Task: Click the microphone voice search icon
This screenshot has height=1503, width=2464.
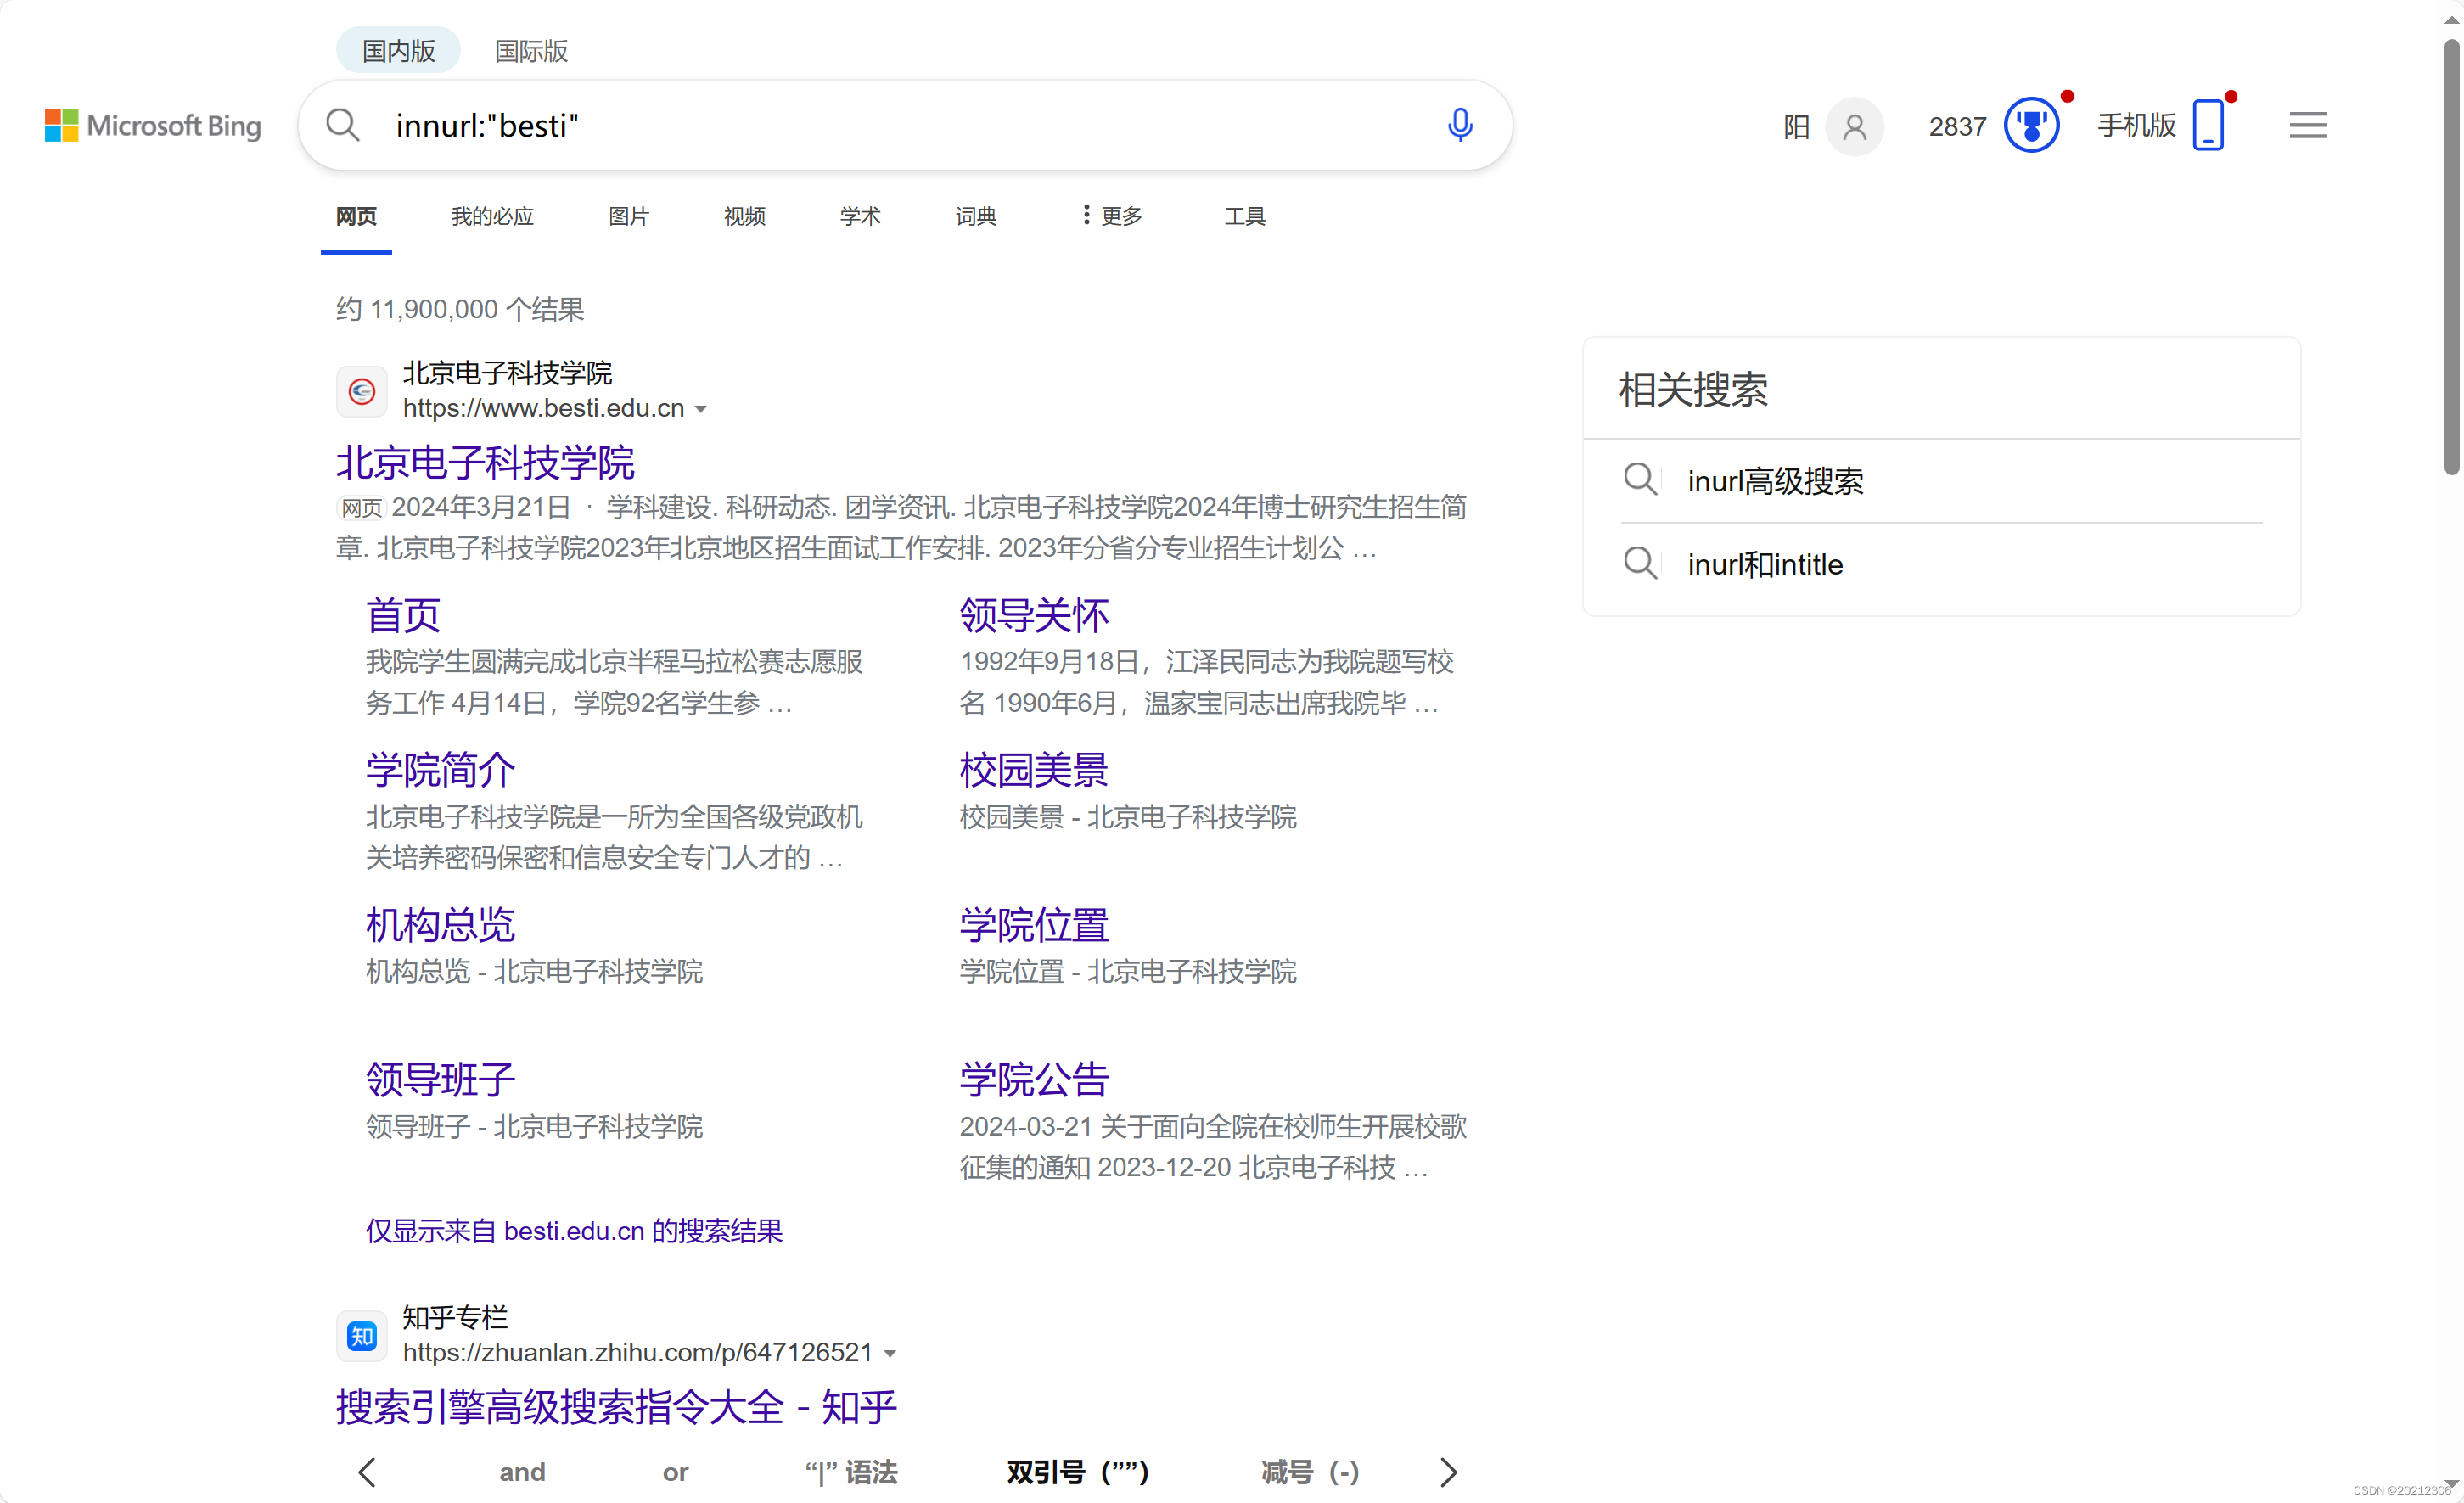Action: (x=1459, y=125)
